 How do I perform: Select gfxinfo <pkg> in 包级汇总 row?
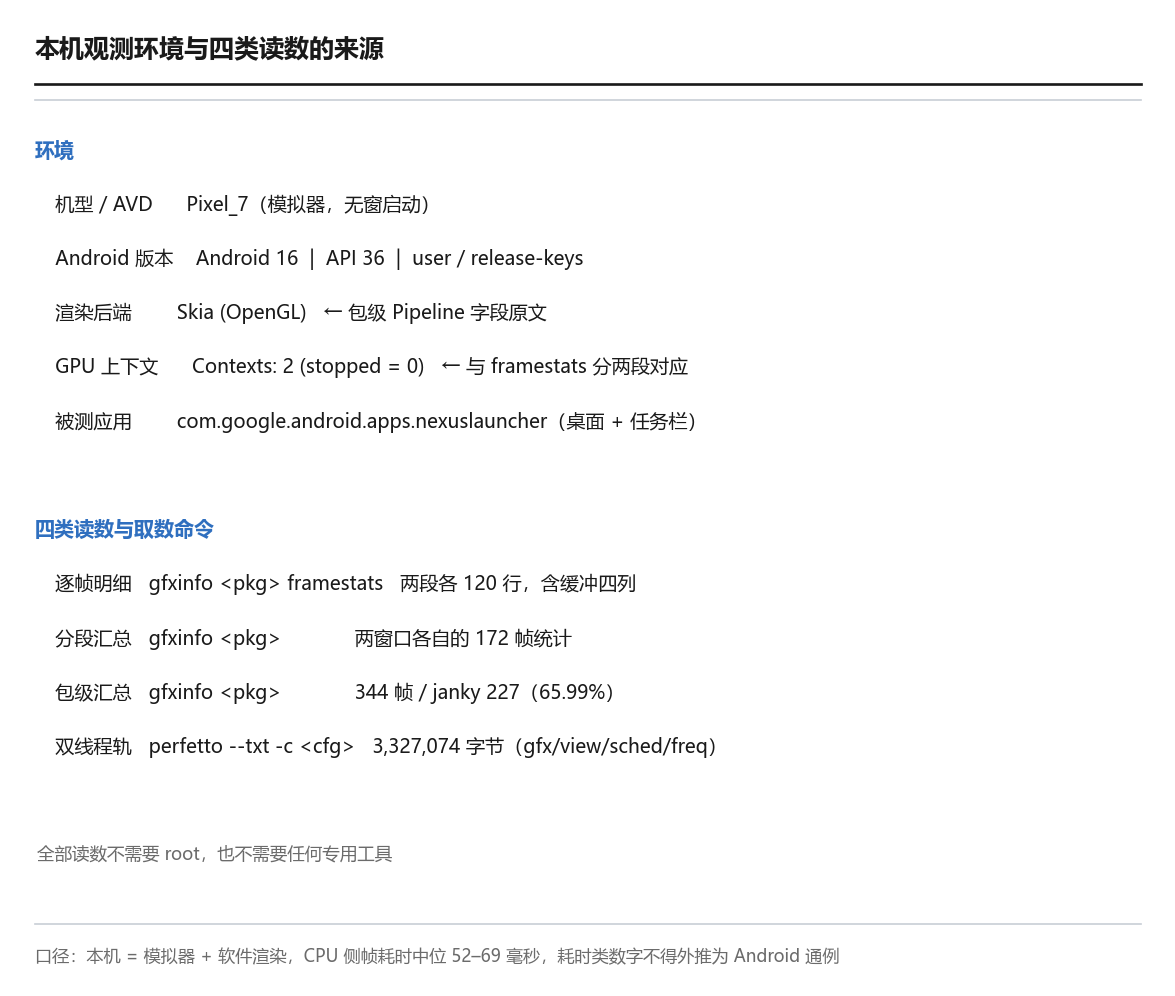[214, 692]
